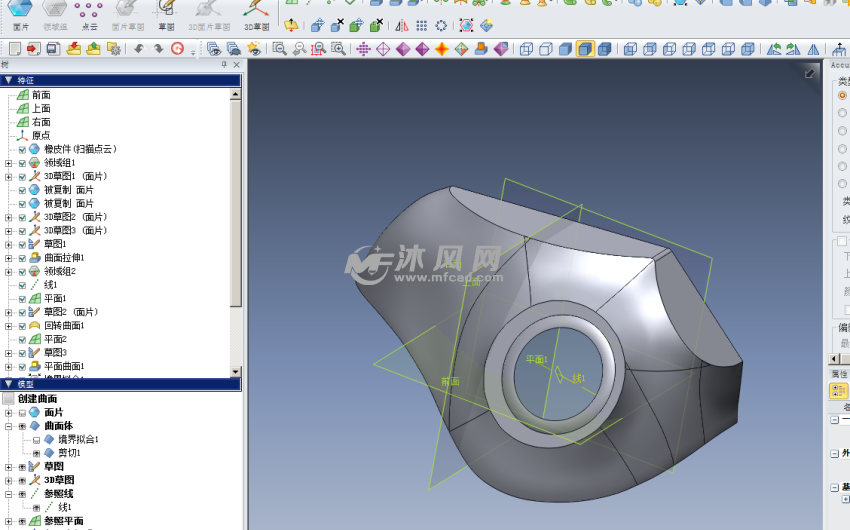
Task: Collapse the 特征 panel header
Action: (9, 80)
